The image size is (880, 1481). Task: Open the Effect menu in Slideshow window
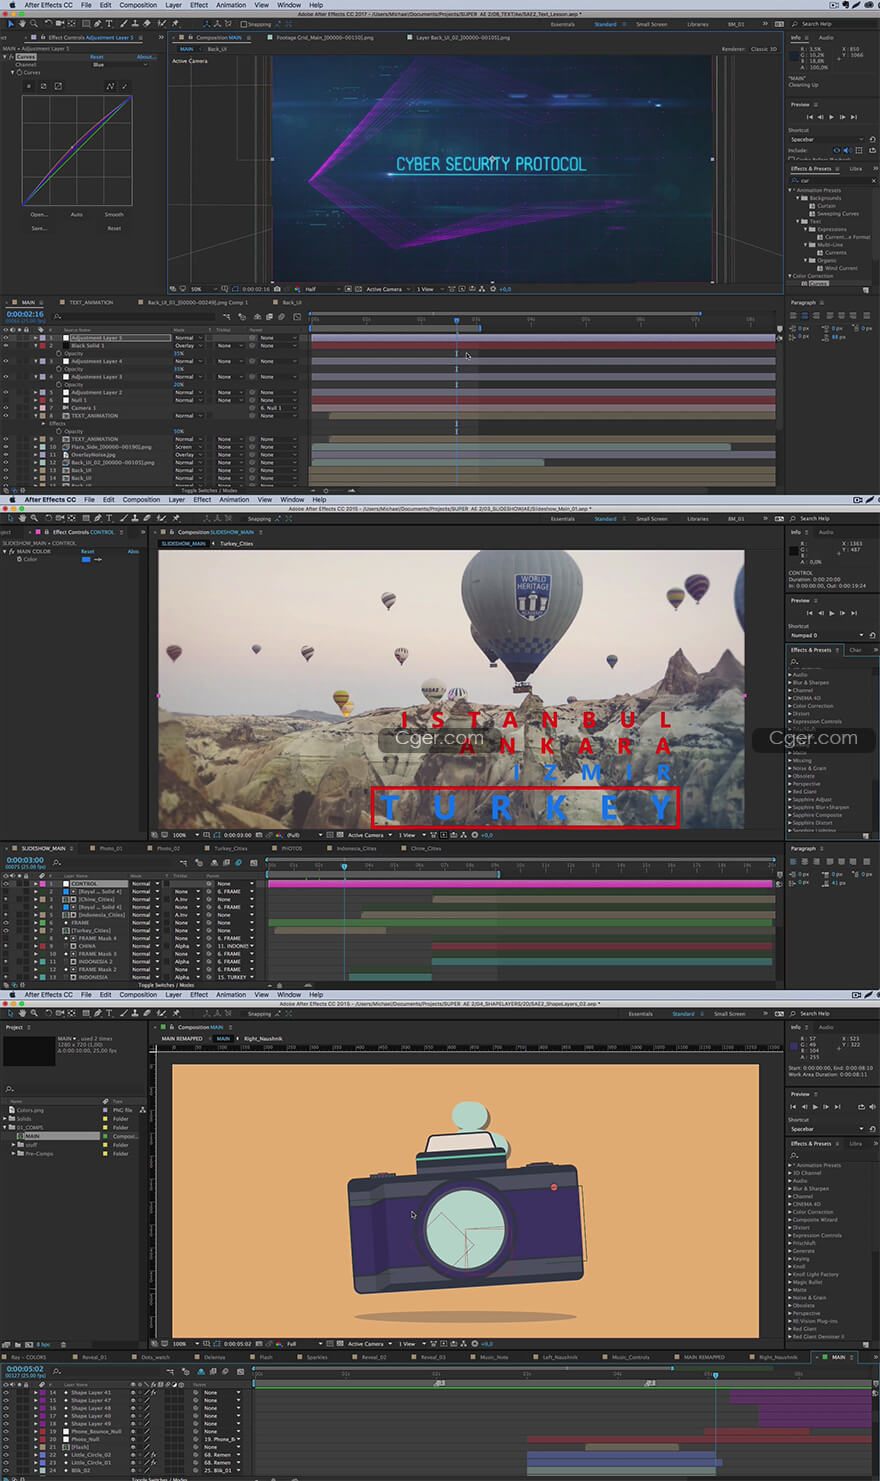pyautogui.click(x=202, y=499)
